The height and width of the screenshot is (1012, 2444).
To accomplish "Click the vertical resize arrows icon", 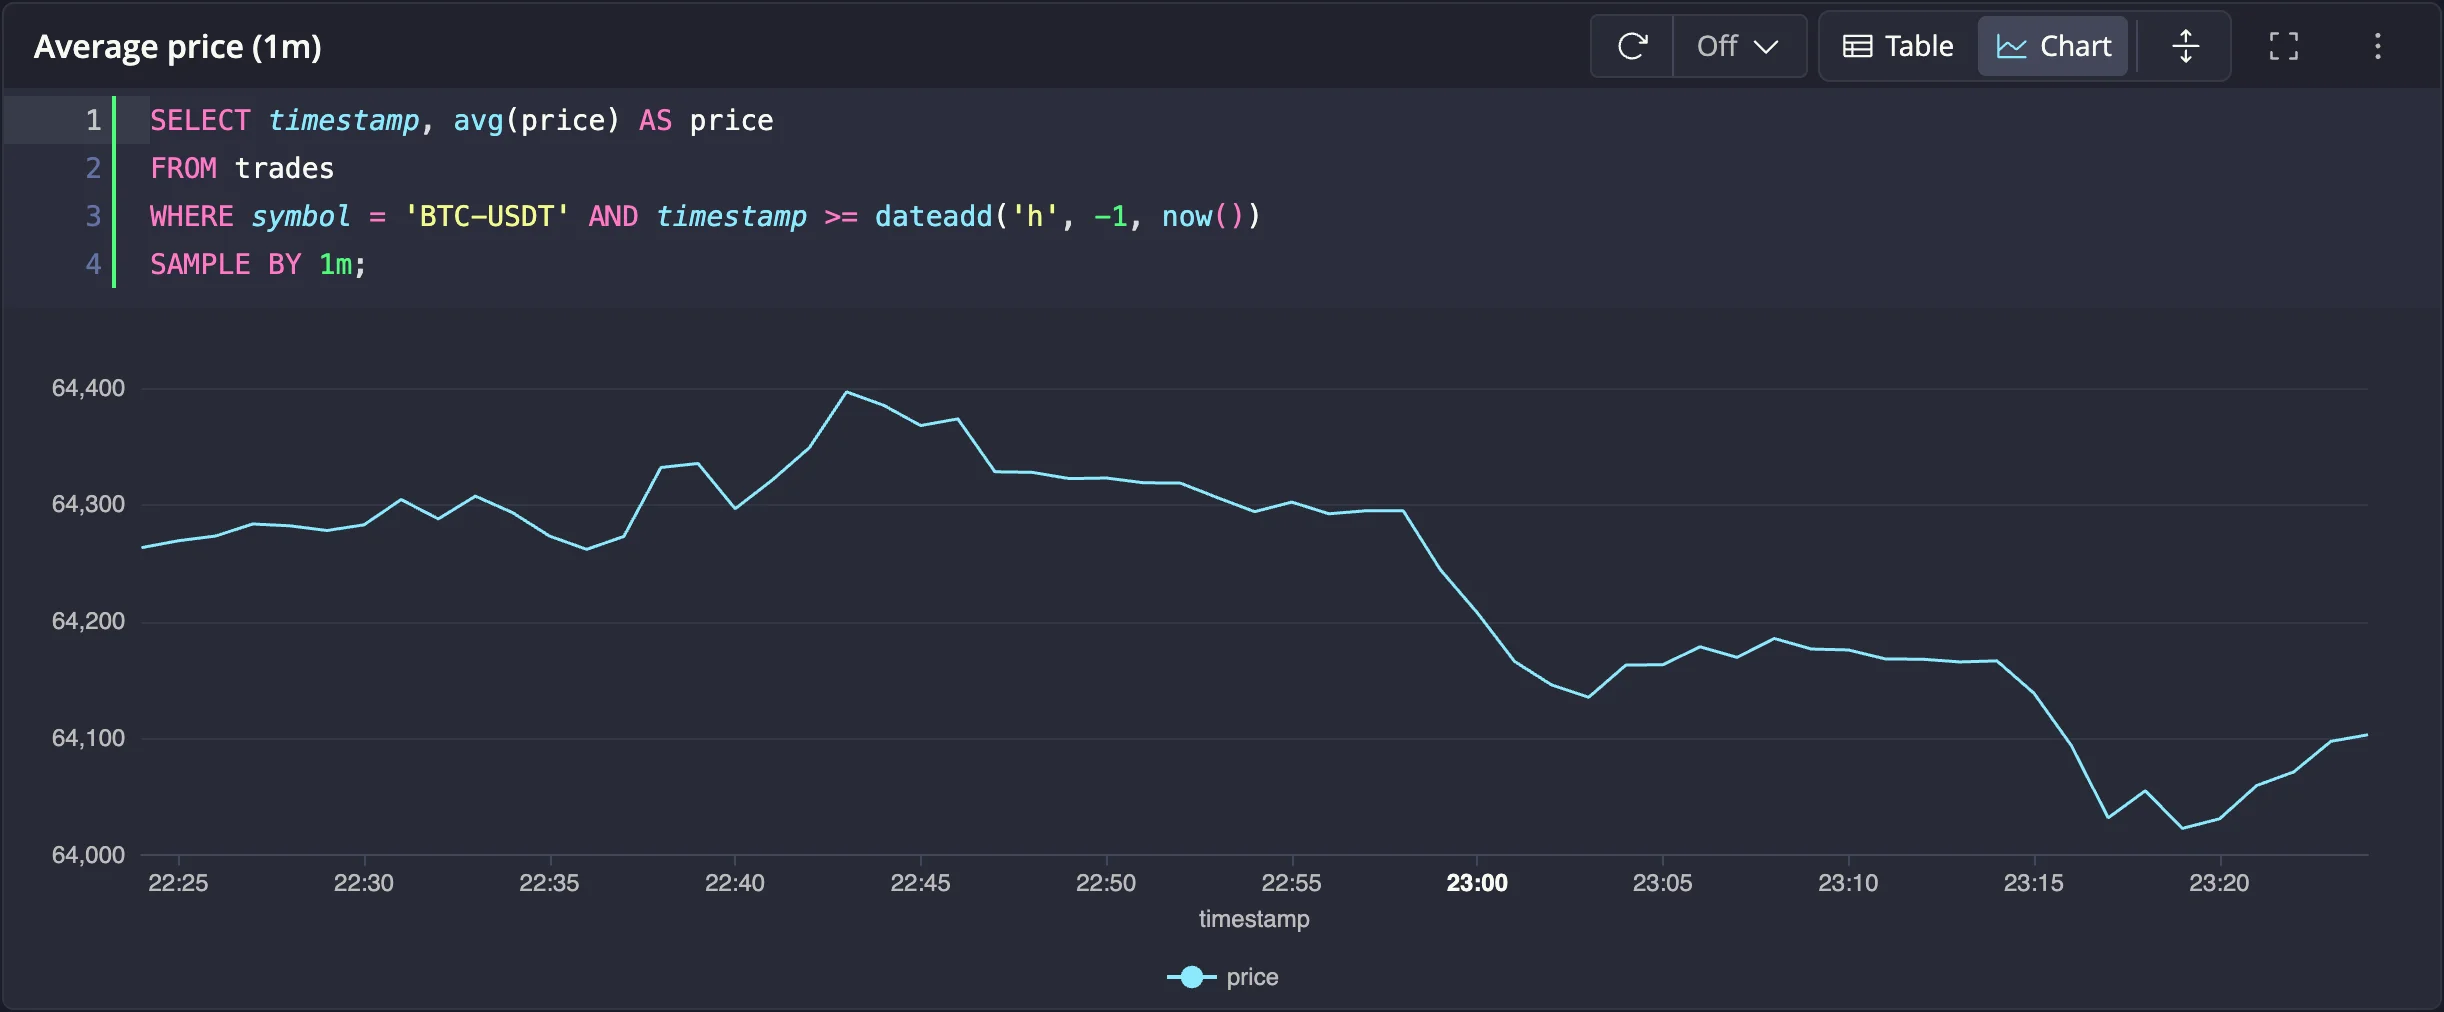I will click(x=2186, y=46).
